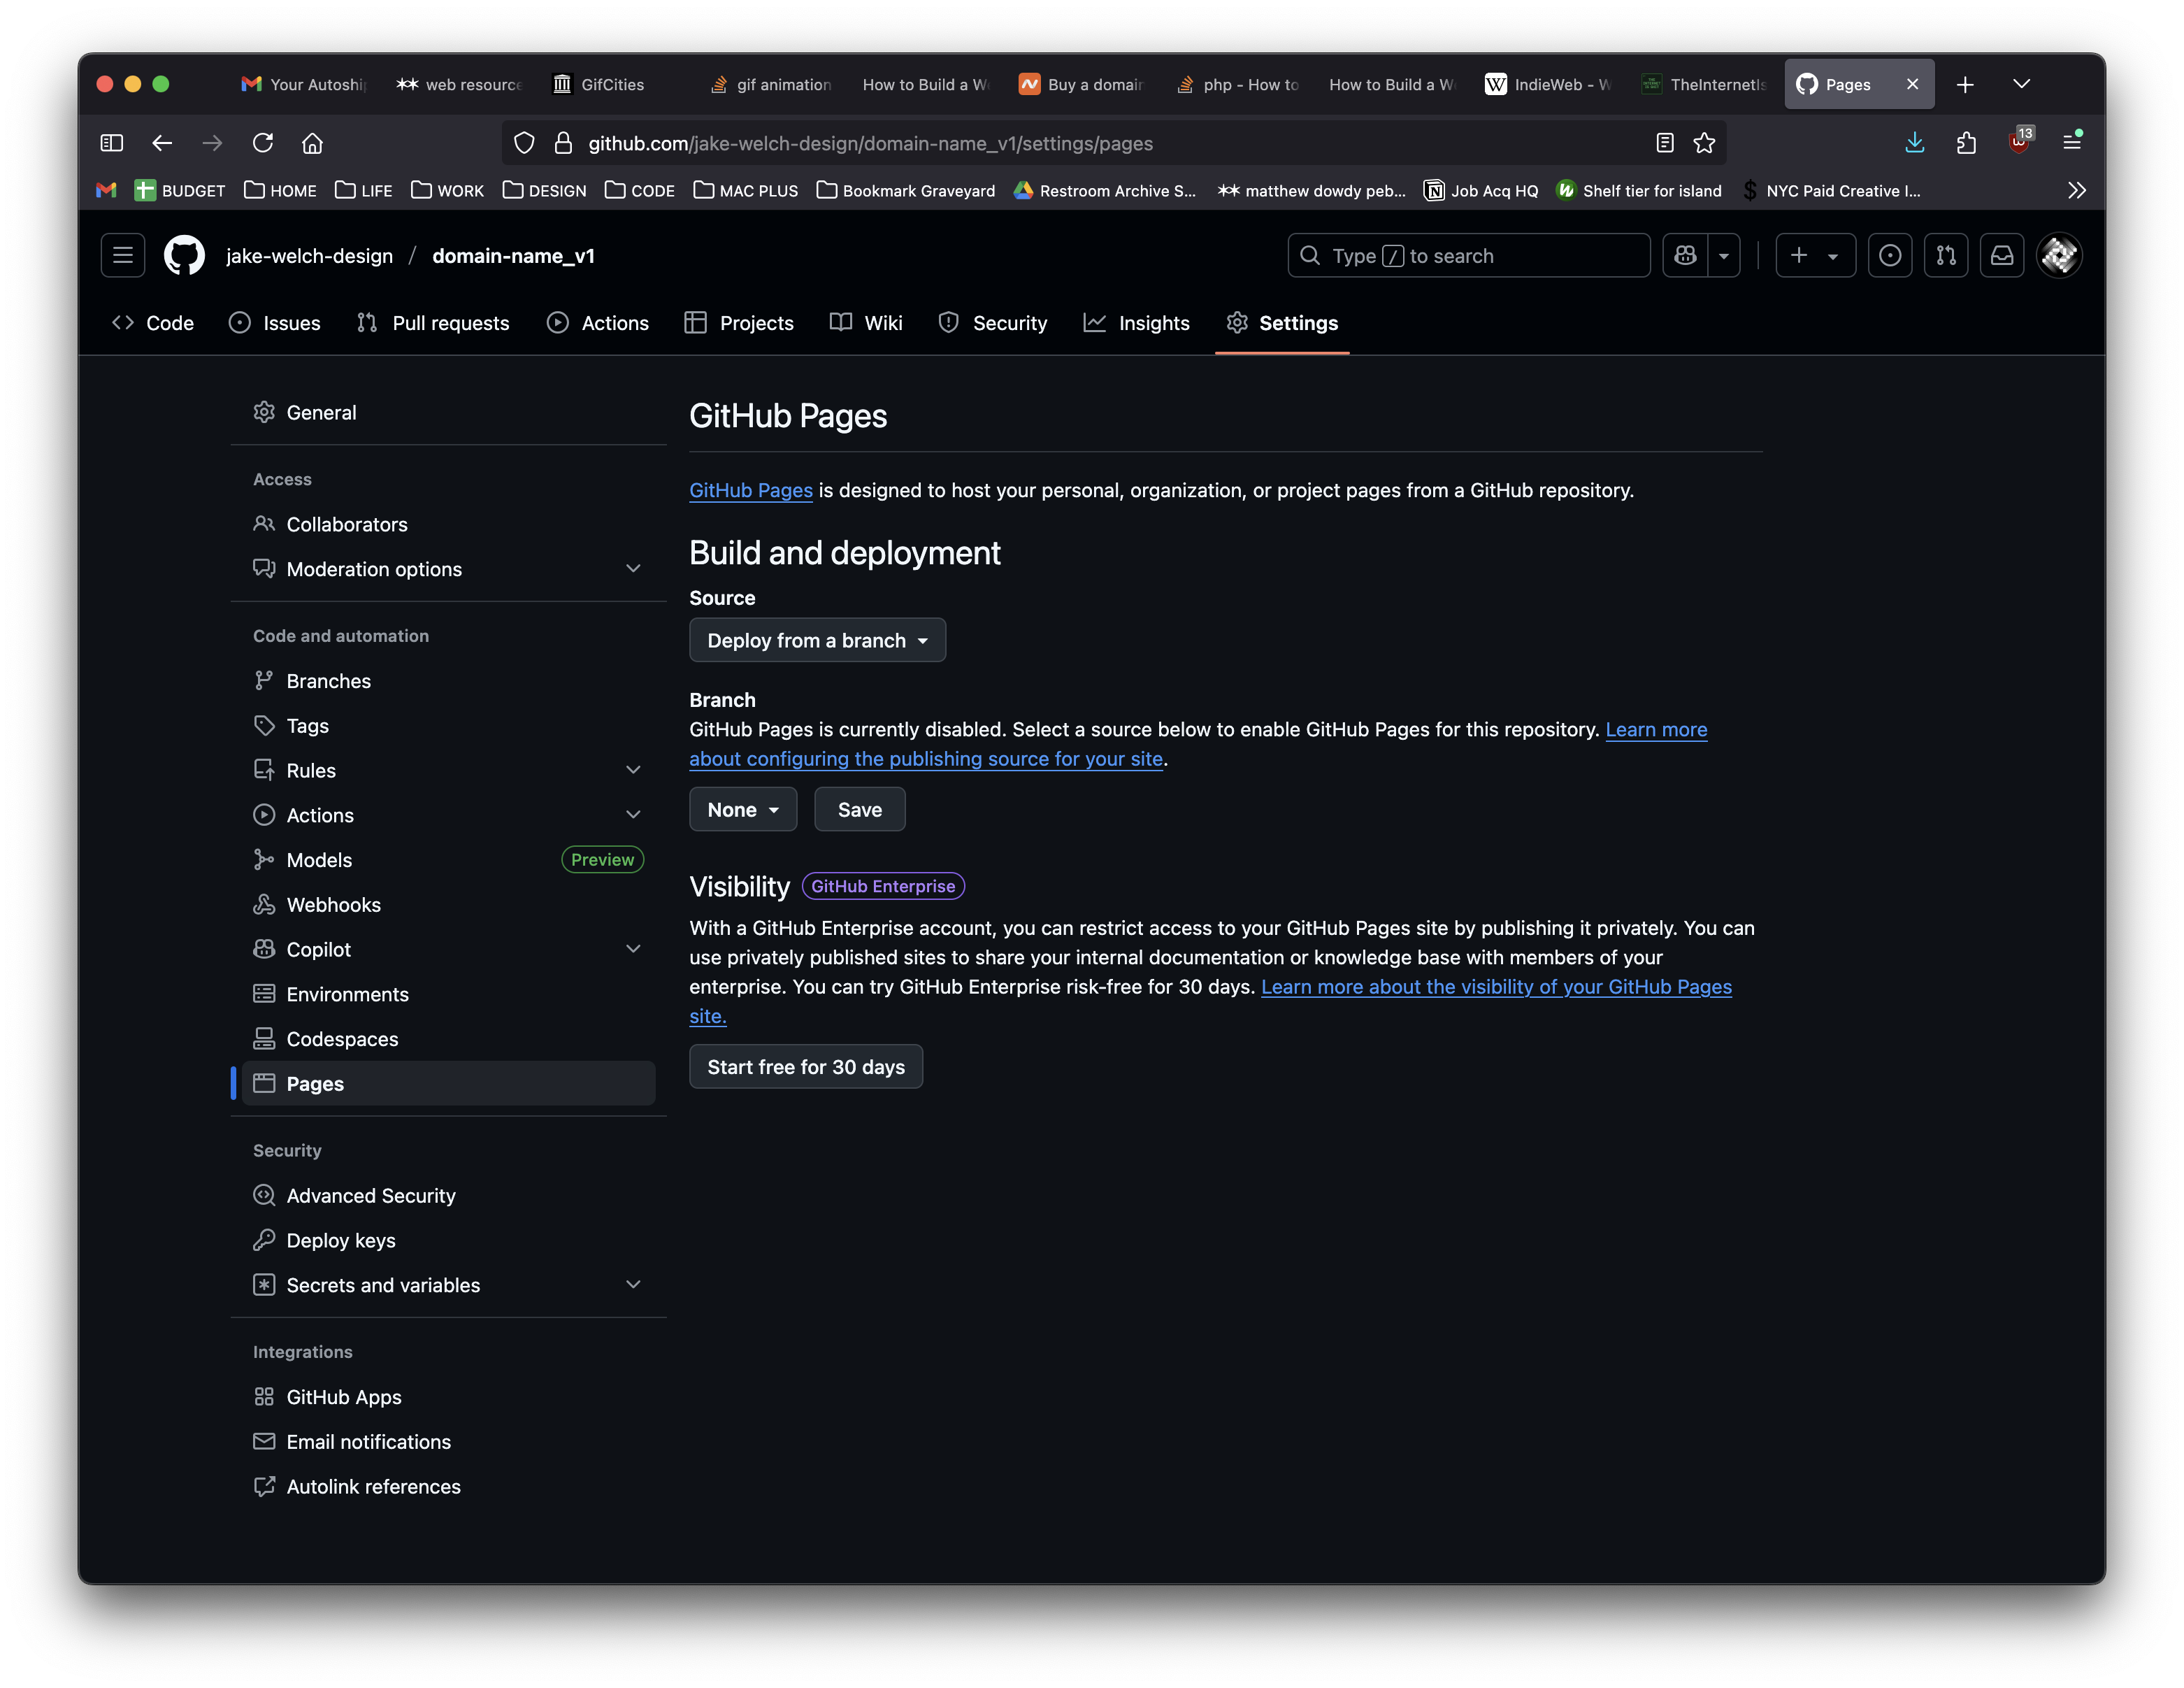Expand Rules section in sidebar
Viewport: 2184px width, 1688px height.
coord(448,770)
